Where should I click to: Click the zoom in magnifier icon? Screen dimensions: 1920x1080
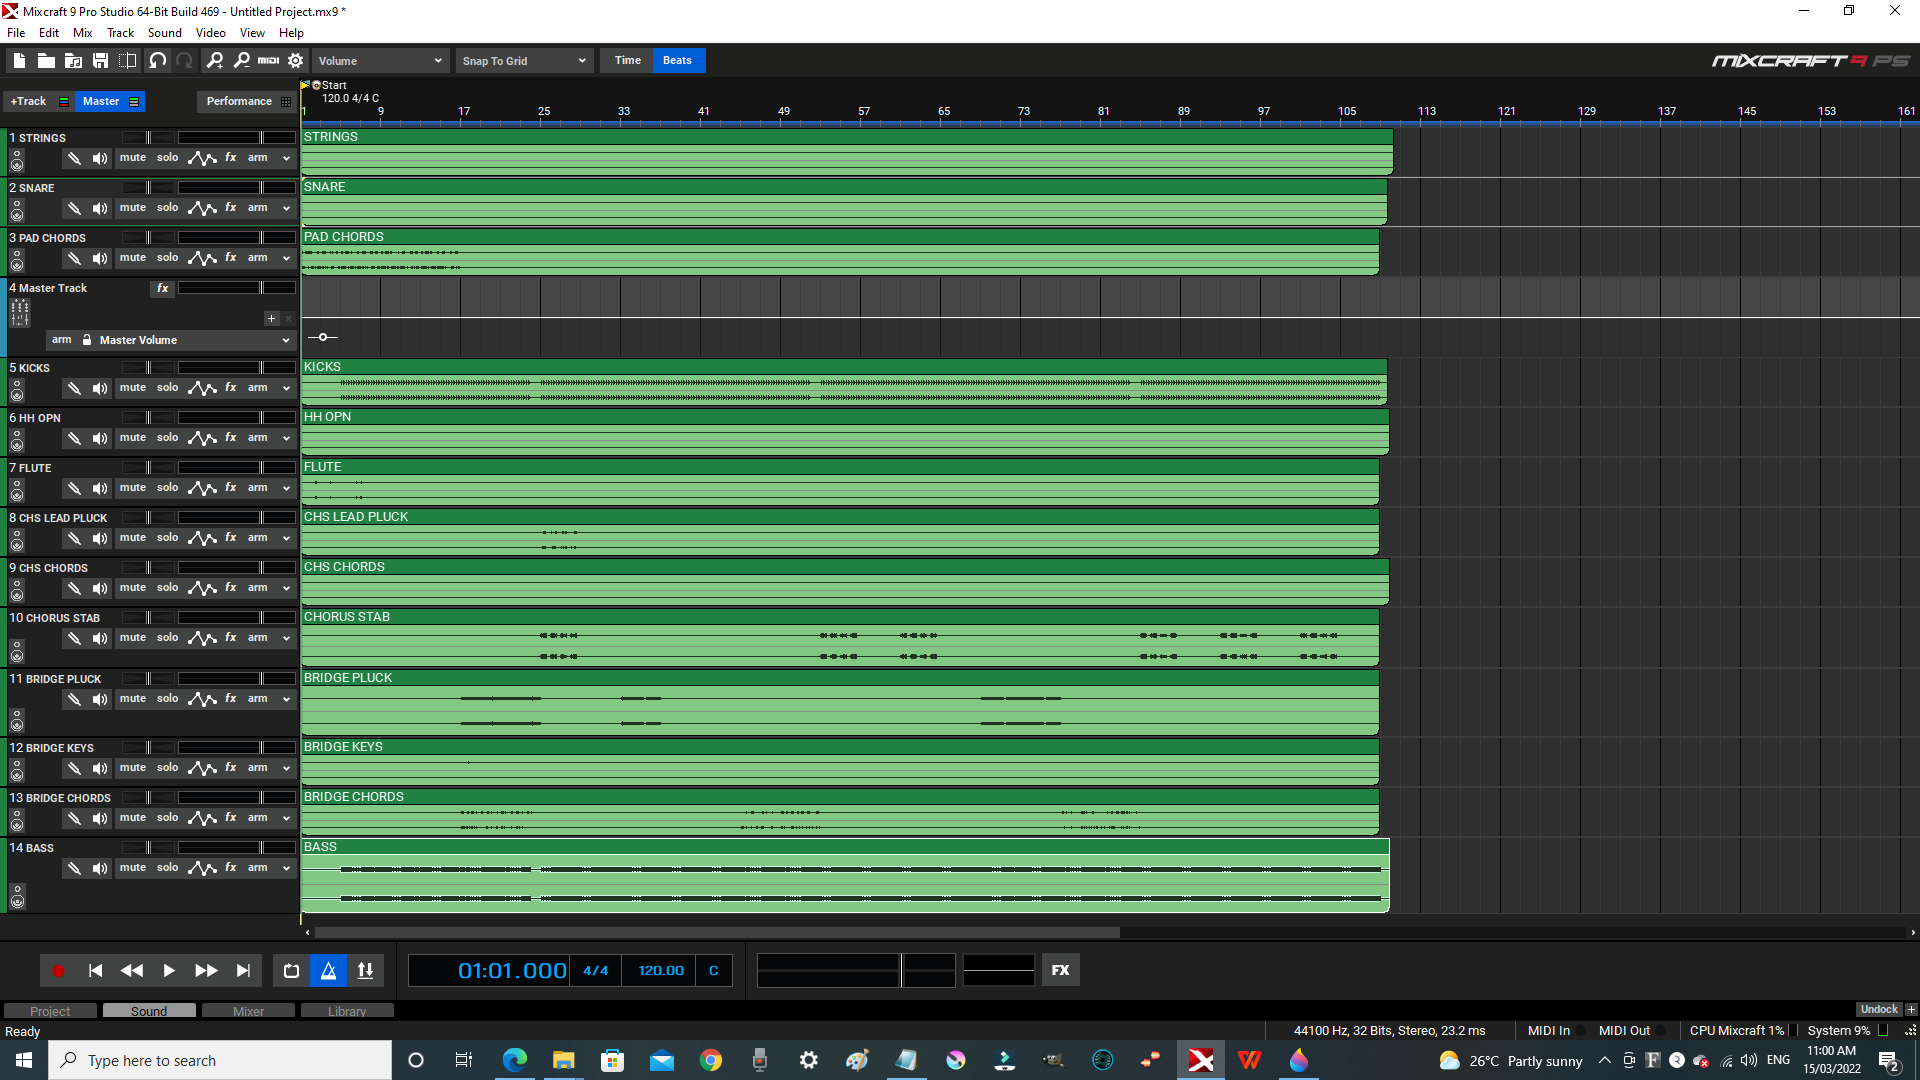pyautogui.click(x=215, y=61)
